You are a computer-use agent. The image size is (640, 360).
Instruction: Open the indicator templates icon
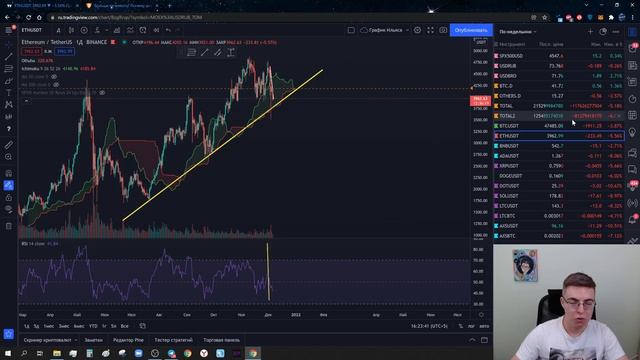(x=130, y=30)
